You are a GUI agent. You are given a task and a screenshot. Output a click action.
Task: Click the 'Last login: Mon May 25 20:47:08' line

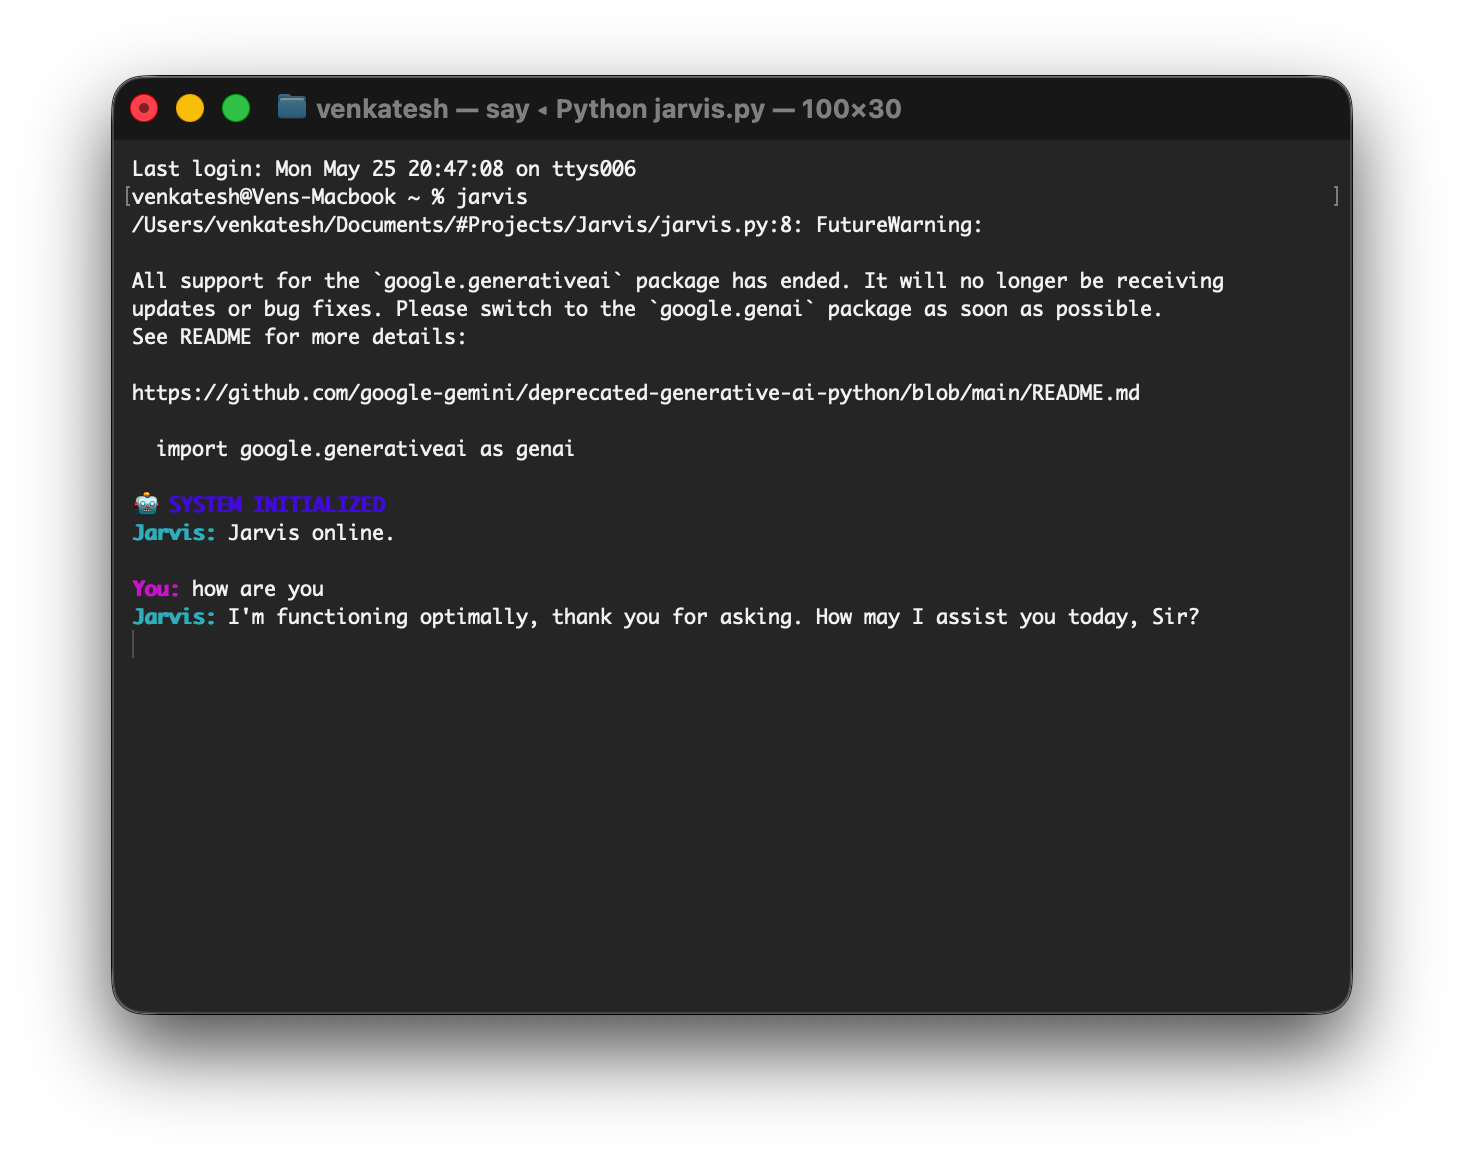[384, 169]
